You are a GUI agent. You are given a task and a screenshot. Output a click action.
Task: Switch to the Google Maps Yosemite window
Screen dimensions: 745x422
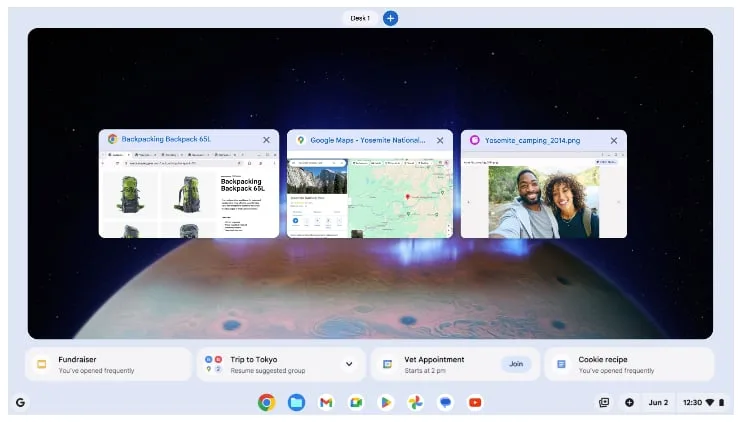[x=370, y=183]
